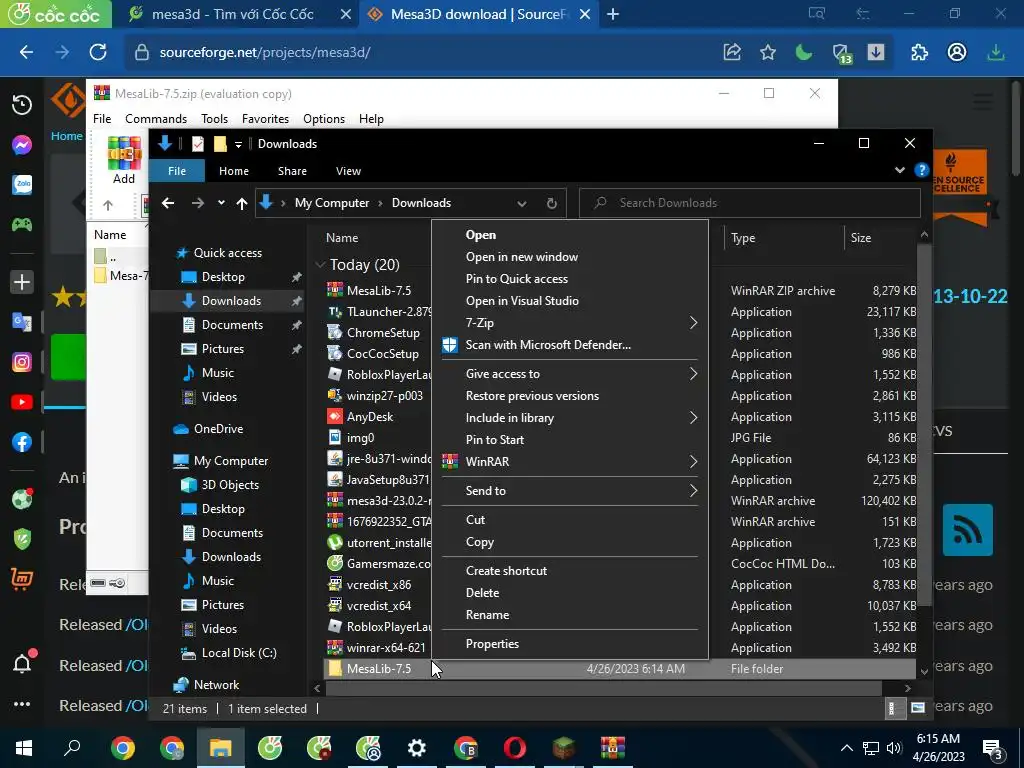Click the browser address bar URL
1024x768 pixels.
(265, 52)
